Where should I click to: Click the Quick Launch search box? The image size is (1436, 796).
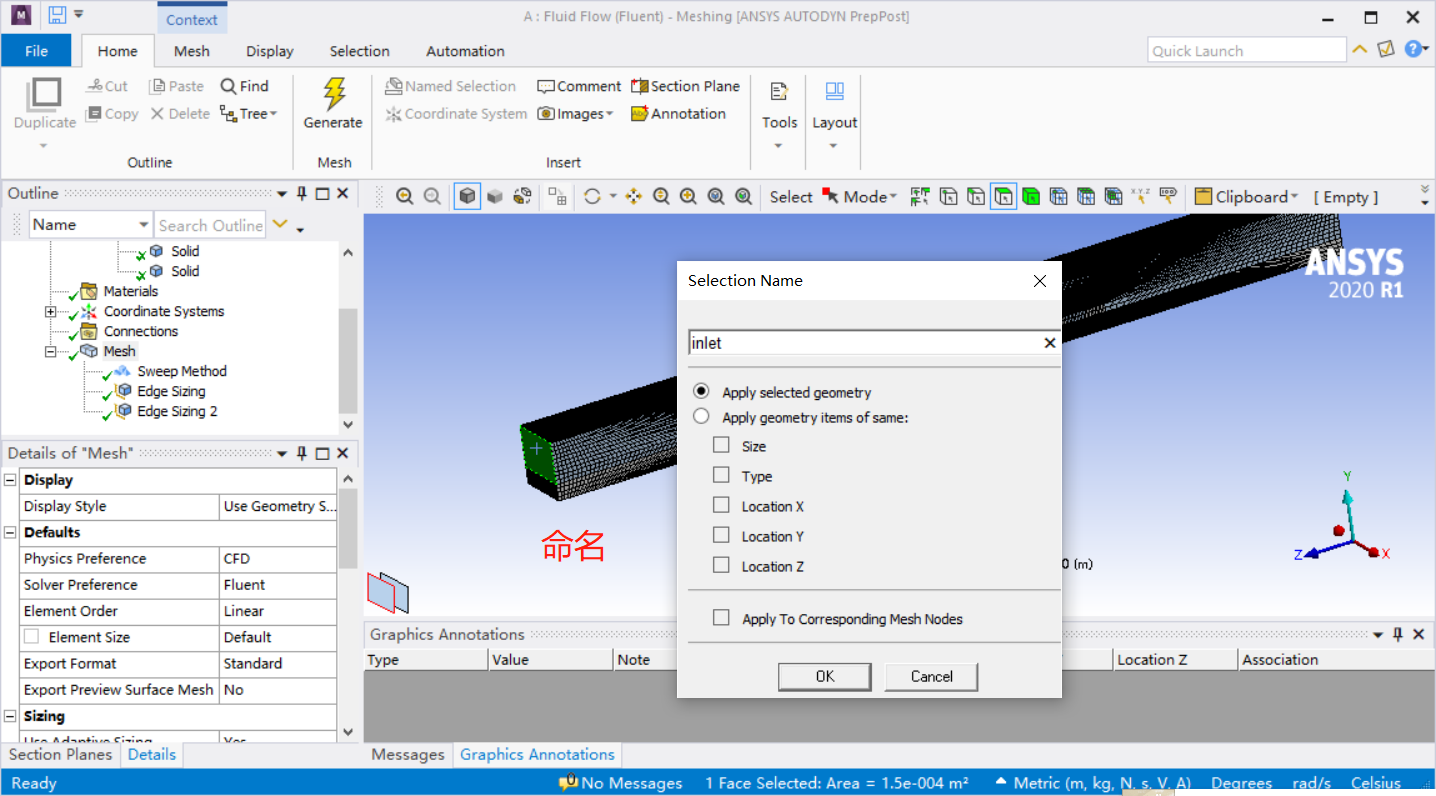tap(1247, 50)
